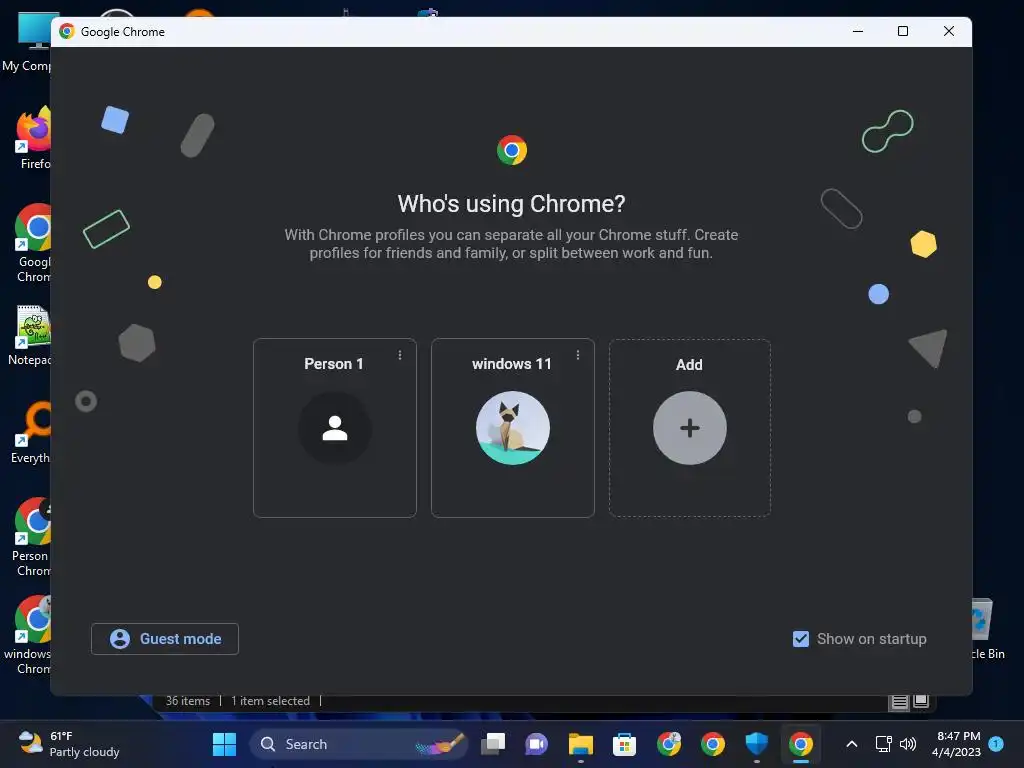Screen dimensions: 1024x768
Task: Close the Google Chrome profile picker window
Action: click(949, 31)
